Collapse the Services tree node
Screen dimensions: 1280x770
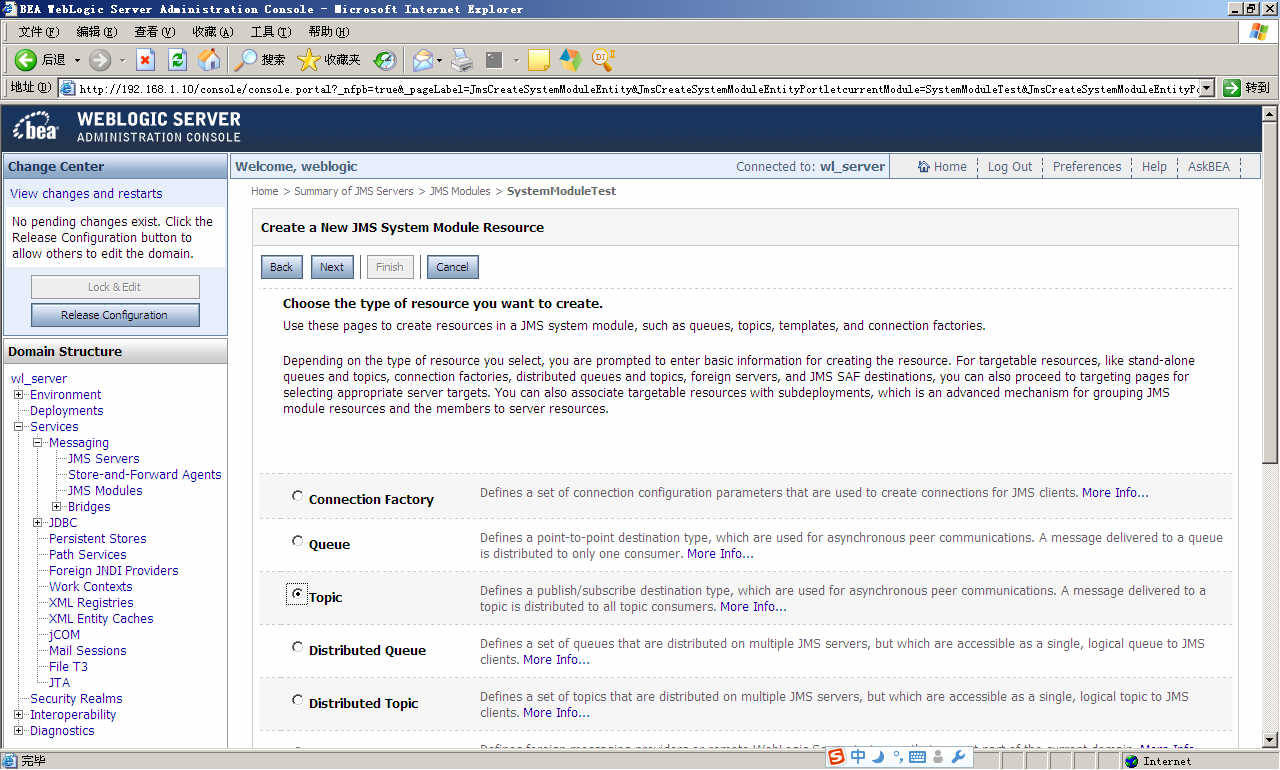pos(18,427)
